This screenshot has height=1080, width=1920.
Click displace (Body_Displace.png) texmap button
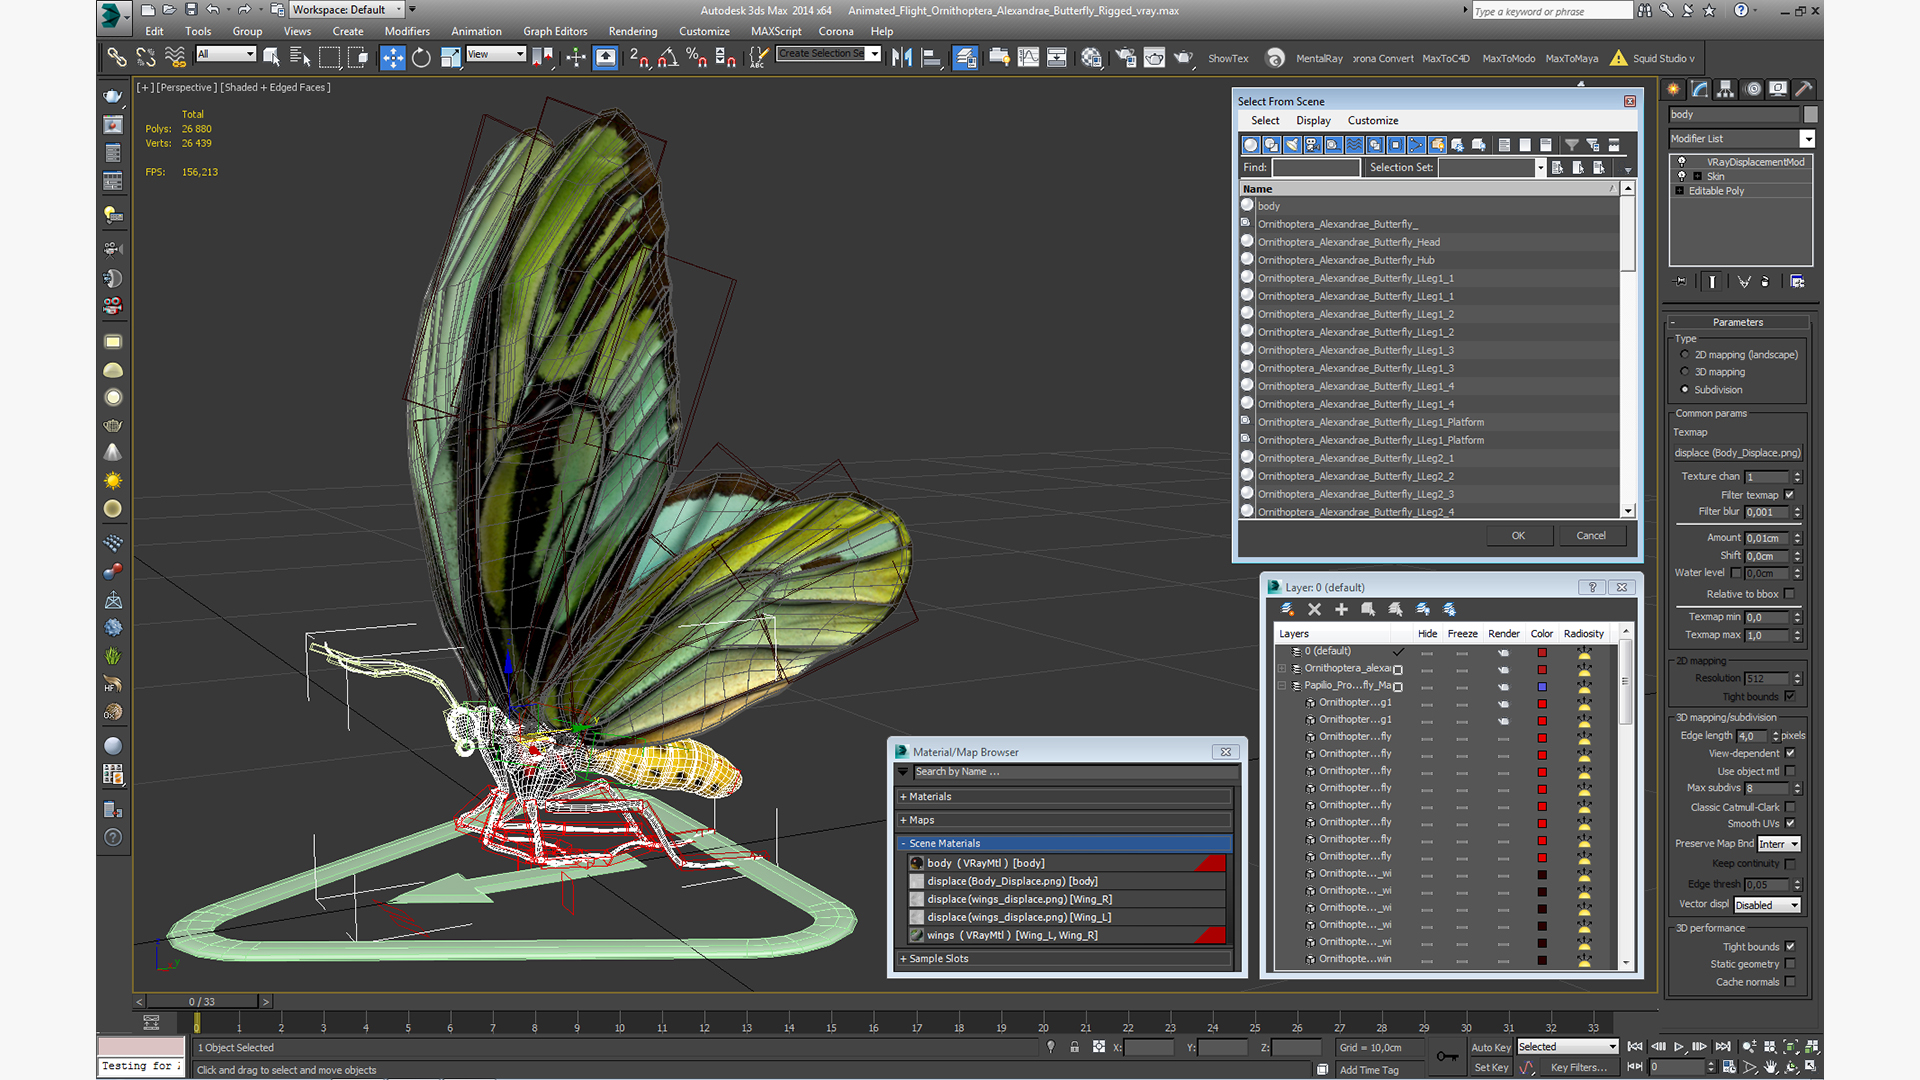1738,453
